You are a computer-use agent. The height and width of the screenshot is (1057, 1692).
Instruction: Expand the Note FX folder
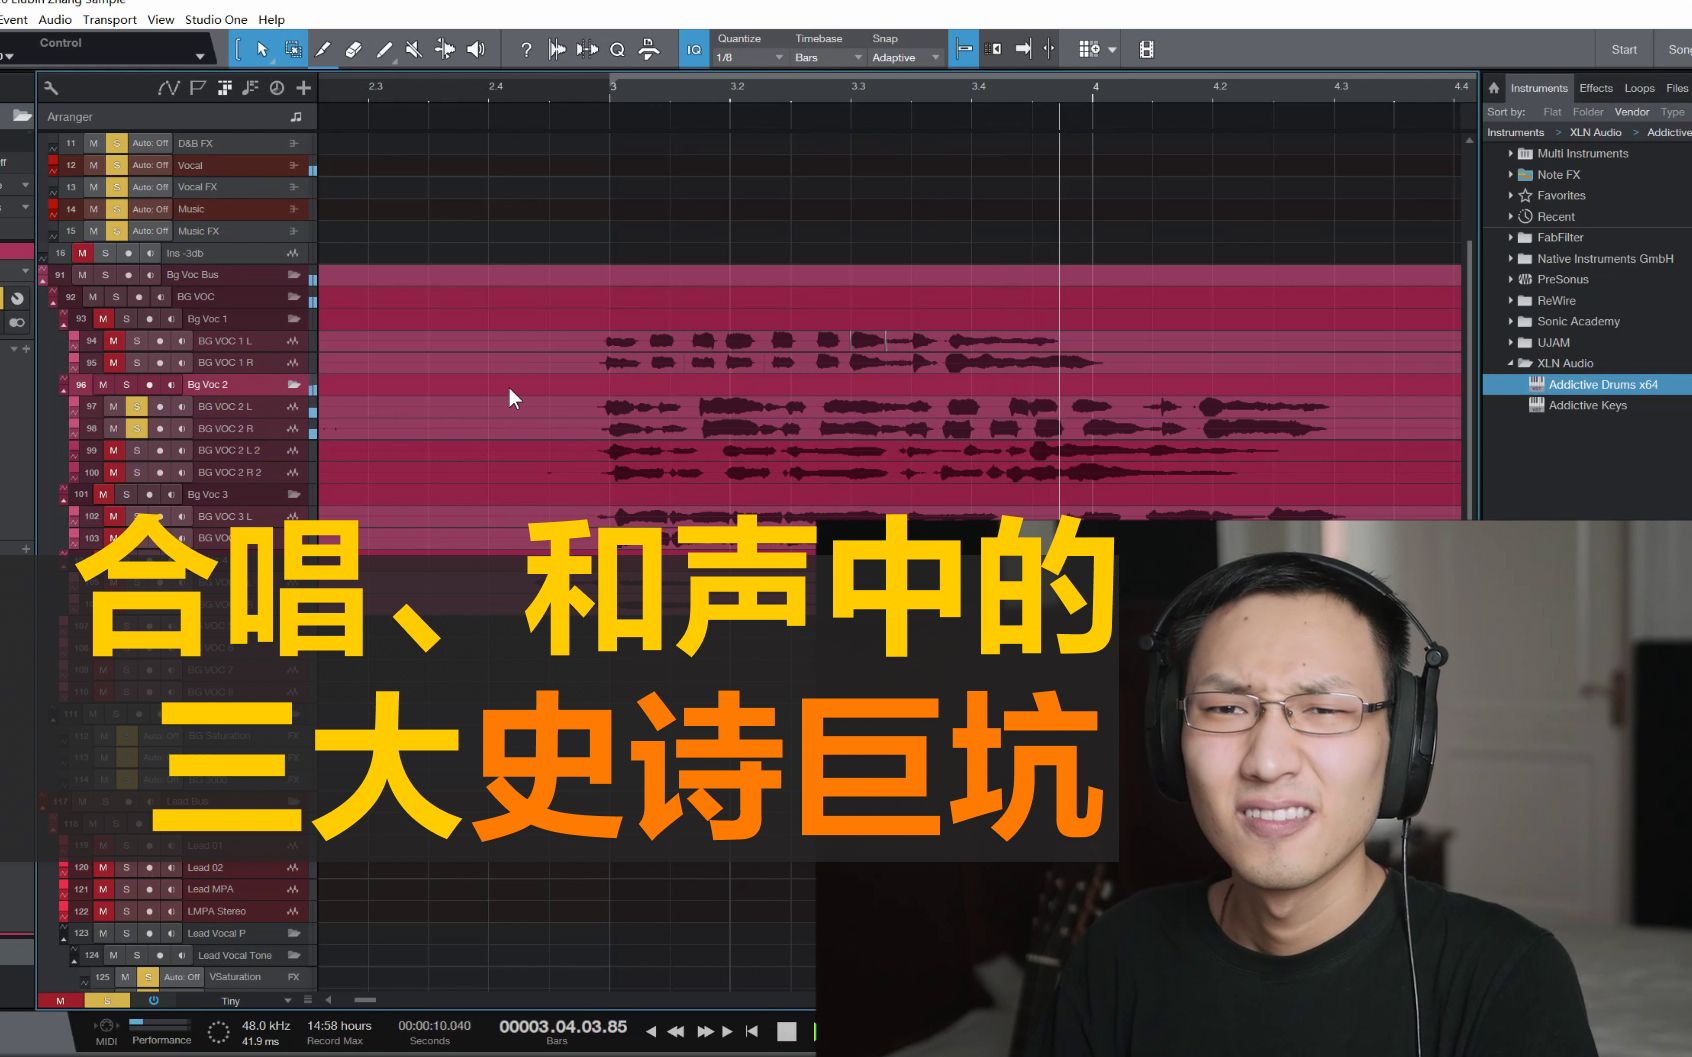coord(1511,174)
